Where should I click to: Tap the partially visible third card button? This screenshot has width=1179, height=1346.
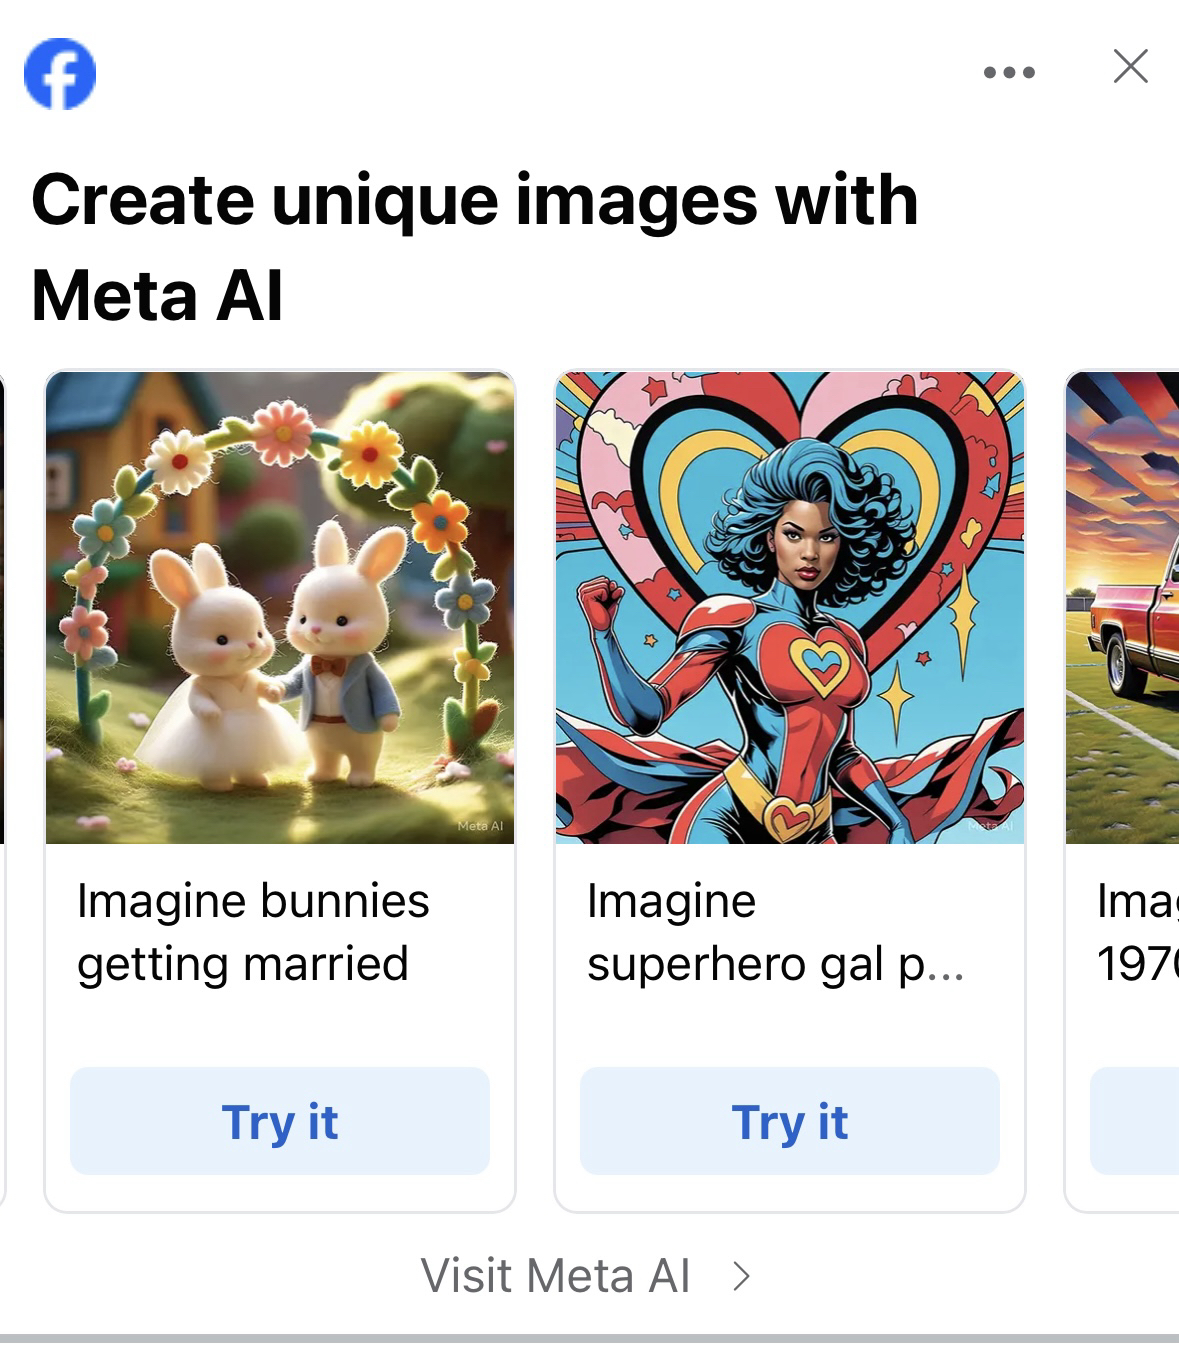coord(1135,1120)
